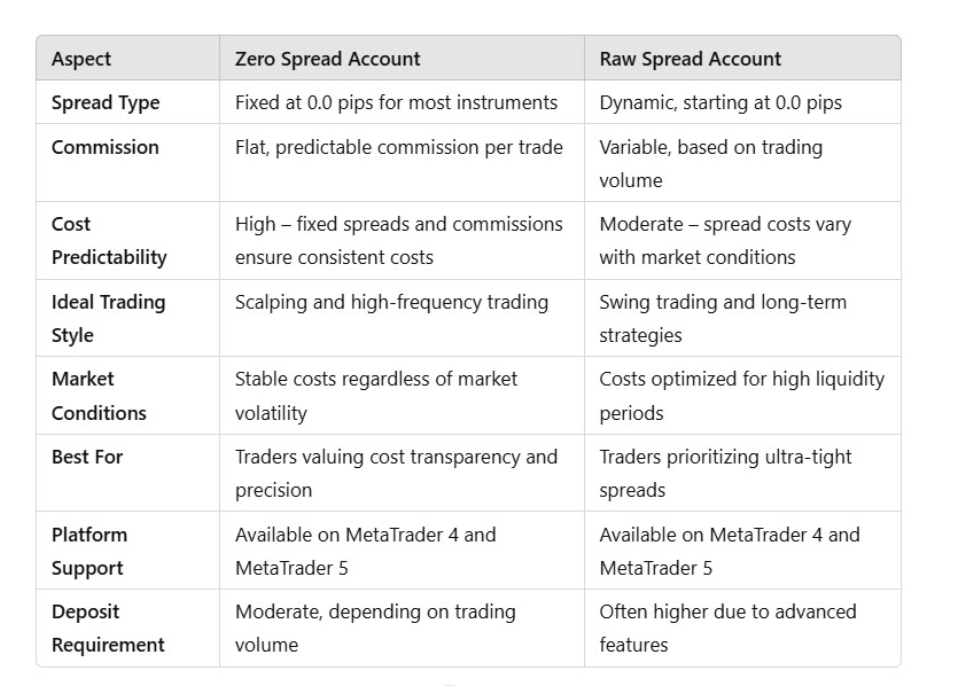
Task: Select the Market Conditions row label
Action: [99, 396]
